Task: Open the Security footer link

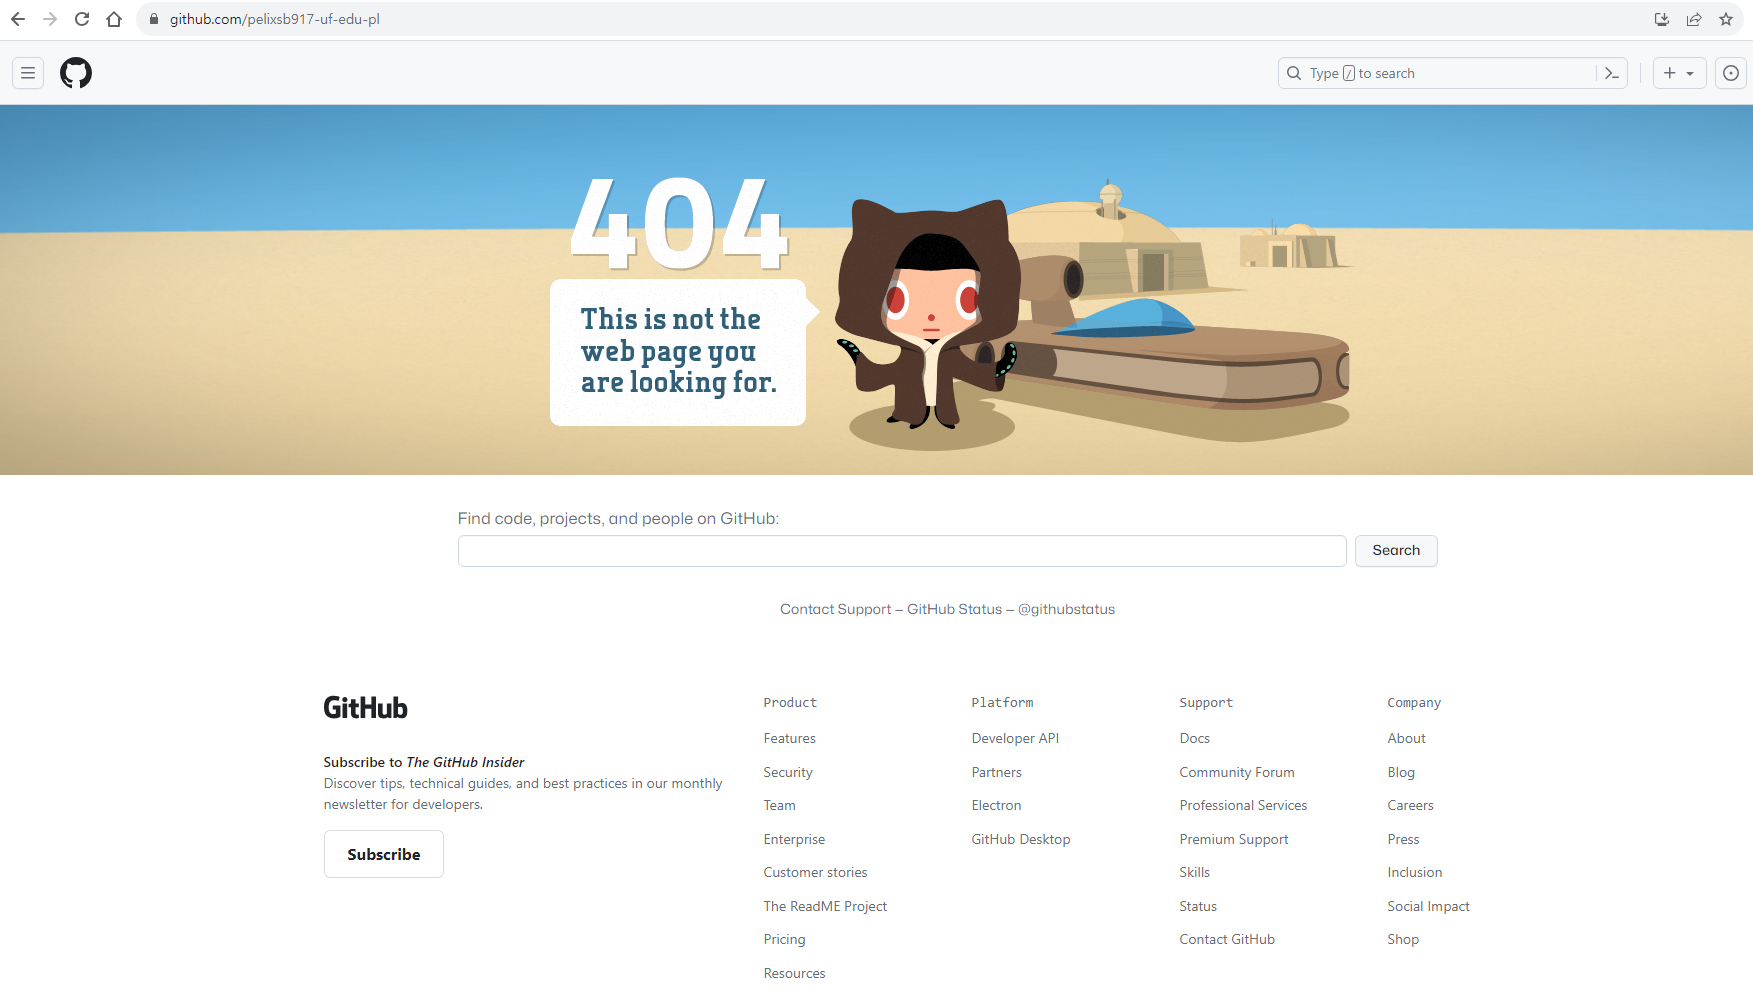Action: (x=788, y=772)
